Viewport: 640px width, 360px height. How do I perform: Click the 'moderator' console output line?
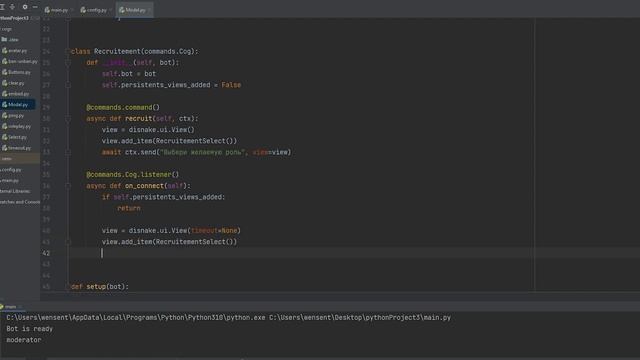point(24,340)
